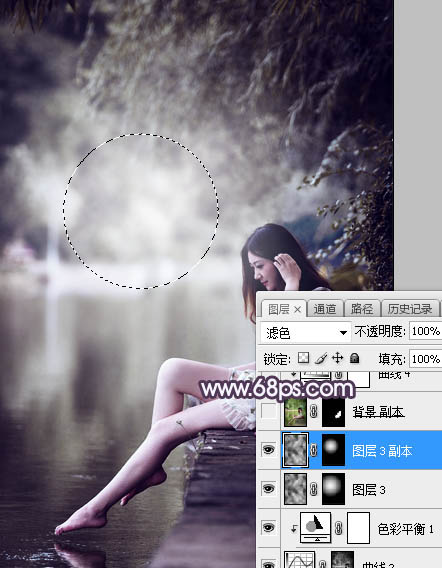Screen dimensions: 442x568
Task: Select the 背景 副本 layer thumbnail
Action: click(x=295, y=412)
